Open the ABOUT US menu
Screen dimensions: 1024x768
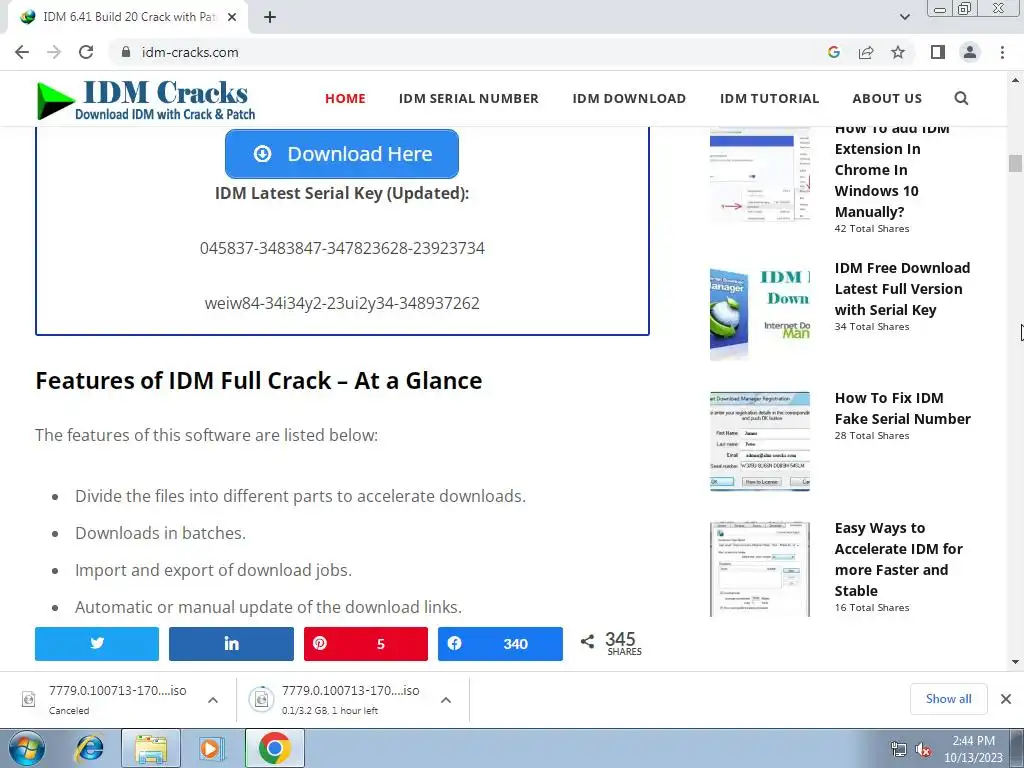(887, 99)
